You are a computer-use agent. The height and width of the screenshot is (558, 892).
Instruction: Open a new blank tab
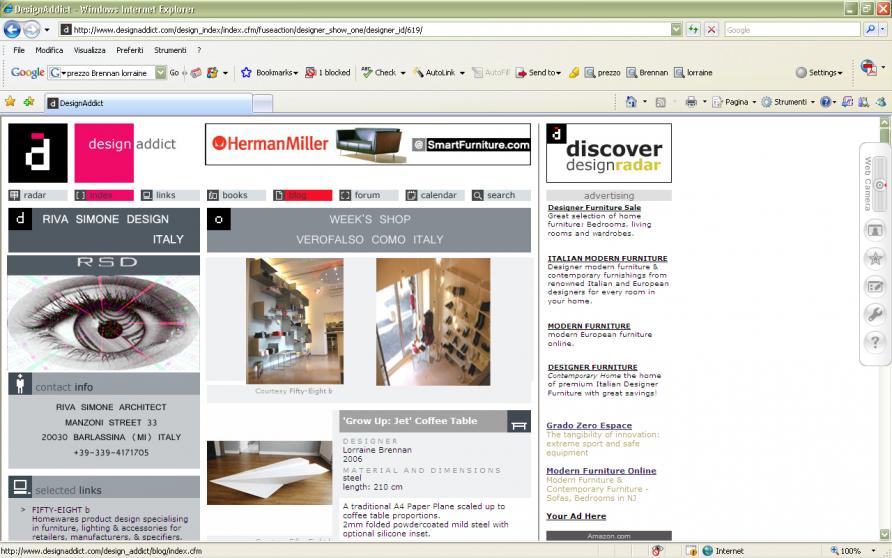click(262, 103)
